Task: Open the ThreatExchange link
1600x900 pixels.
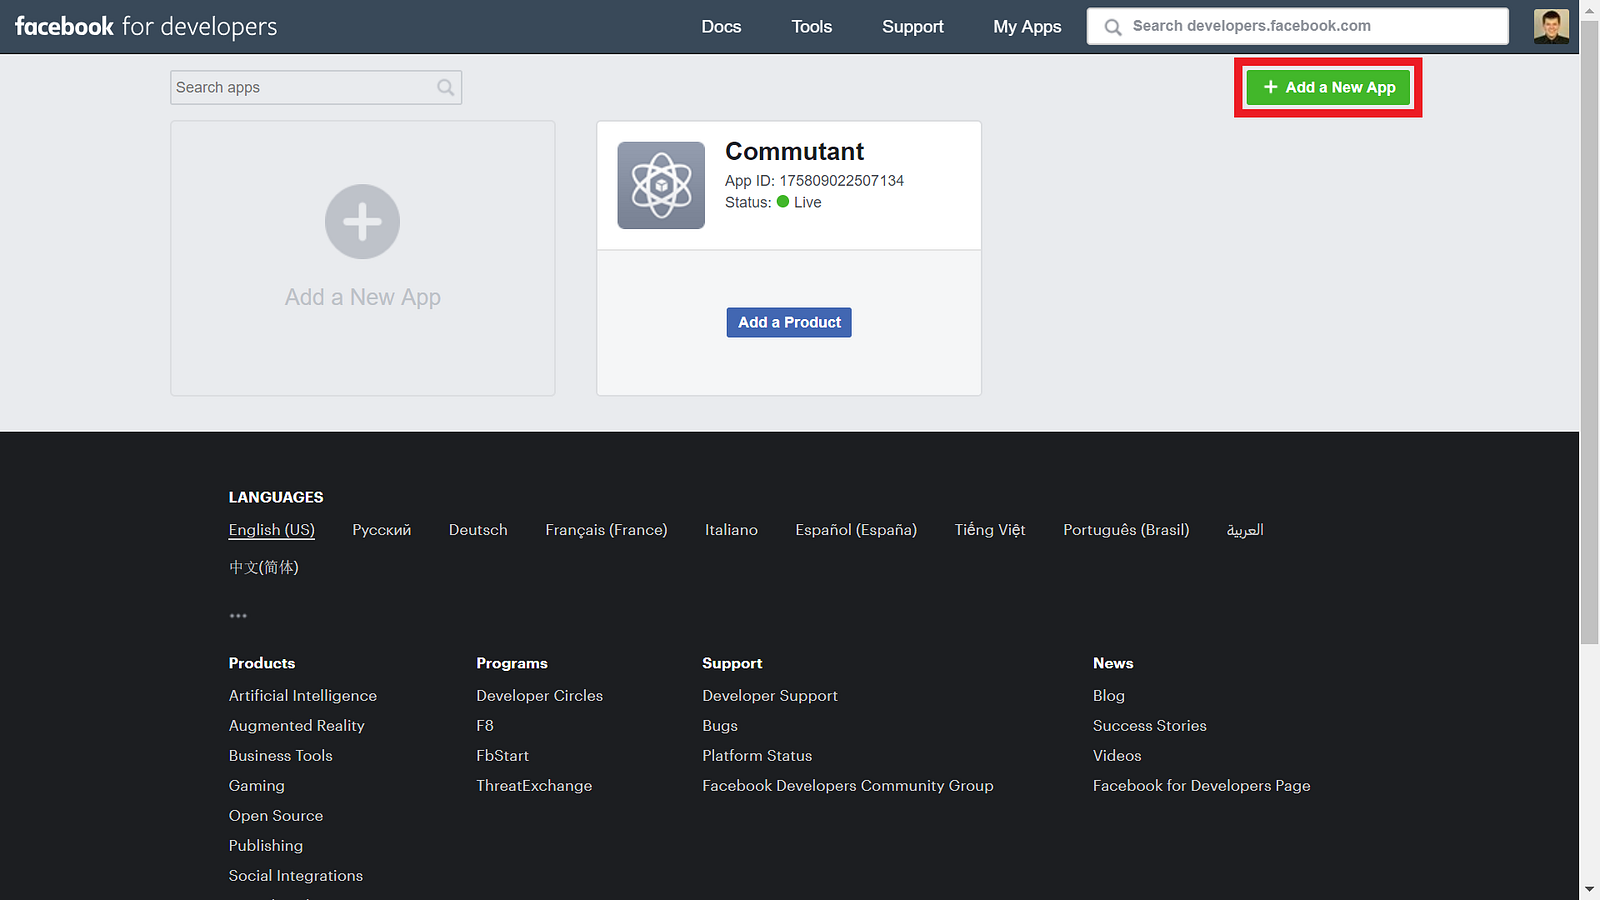Action: (x=534, y=786)
